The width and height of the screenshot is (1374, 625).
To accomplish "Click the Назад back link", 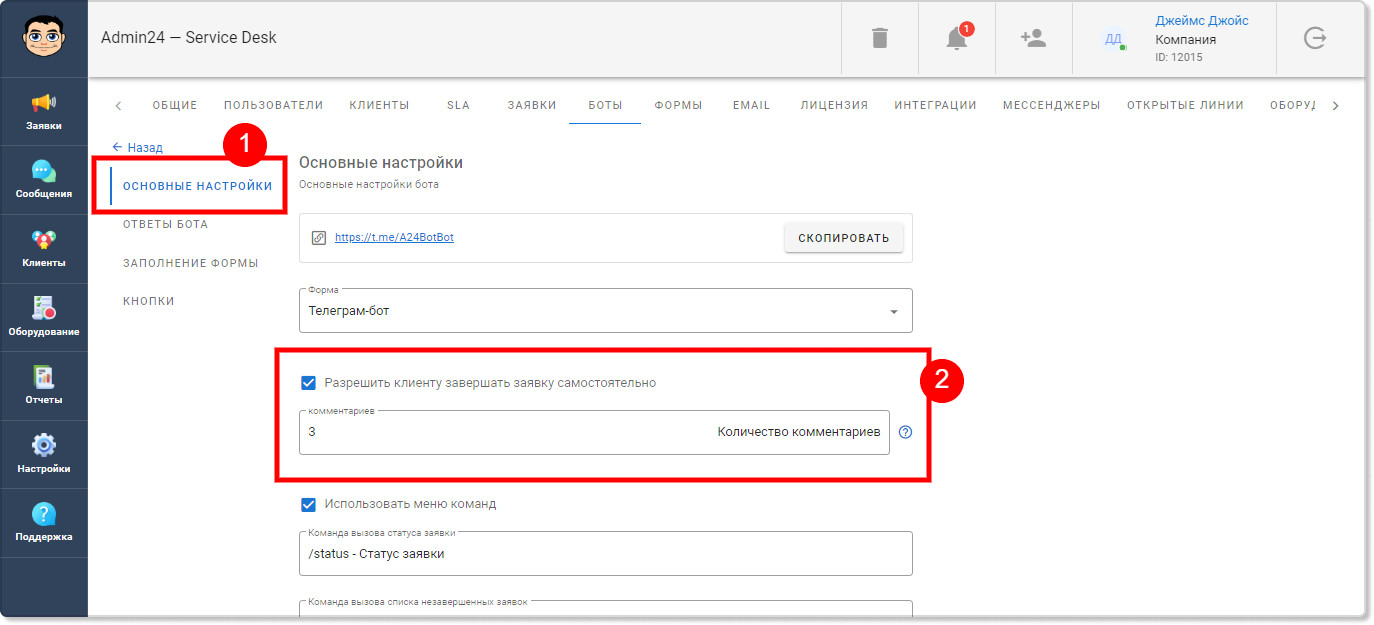I will 138,147.
